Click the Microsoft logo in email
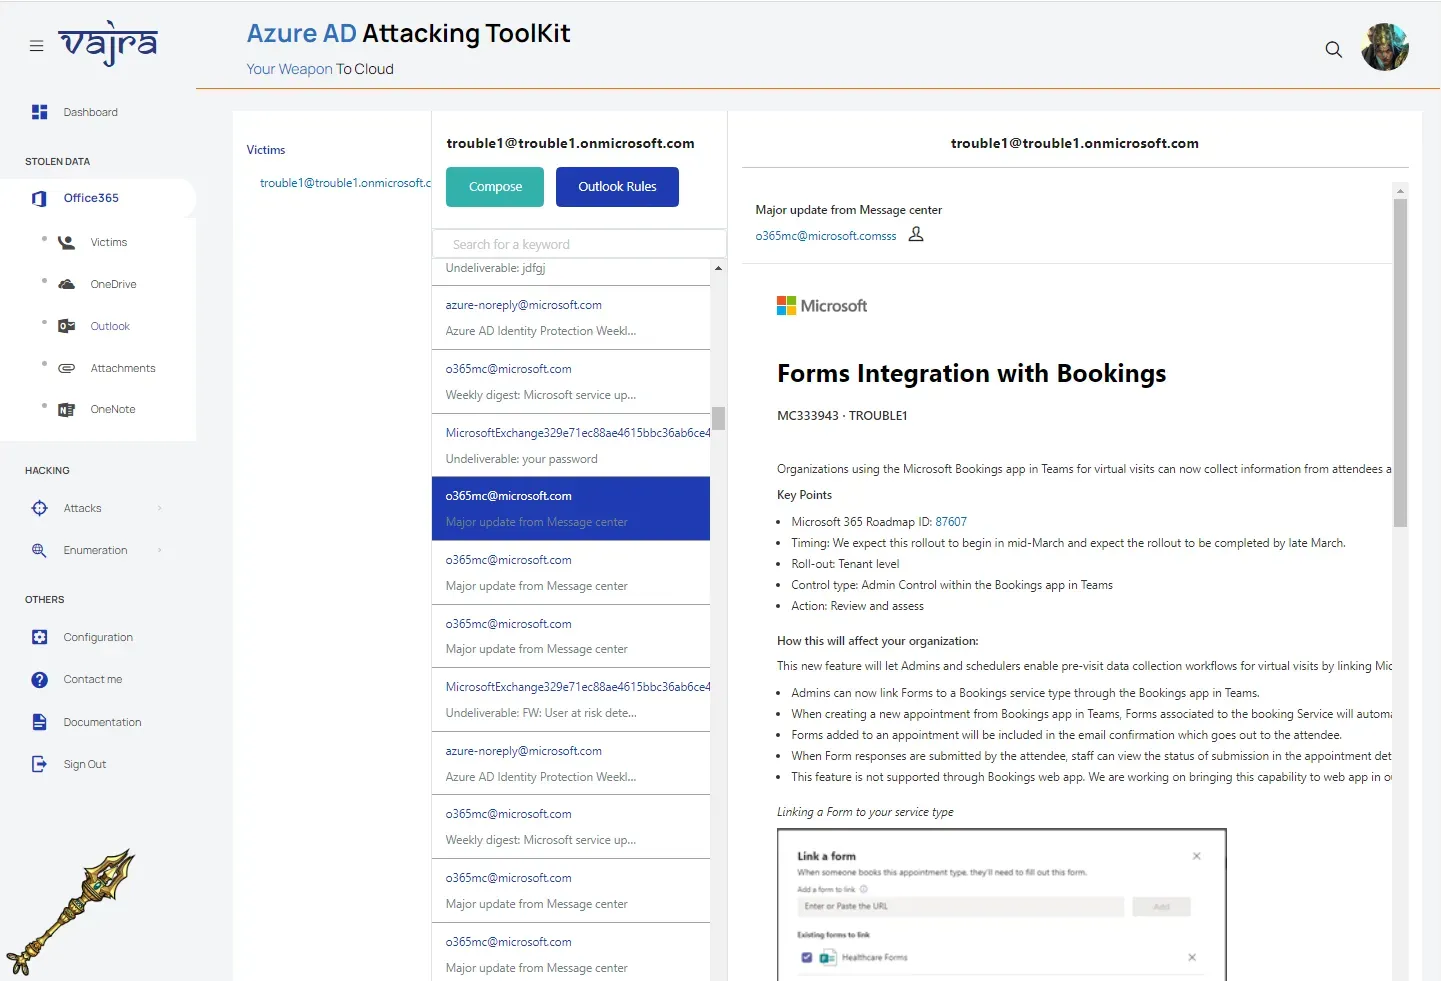This screenshot has height=981, width=1441. tap(822, 306)
